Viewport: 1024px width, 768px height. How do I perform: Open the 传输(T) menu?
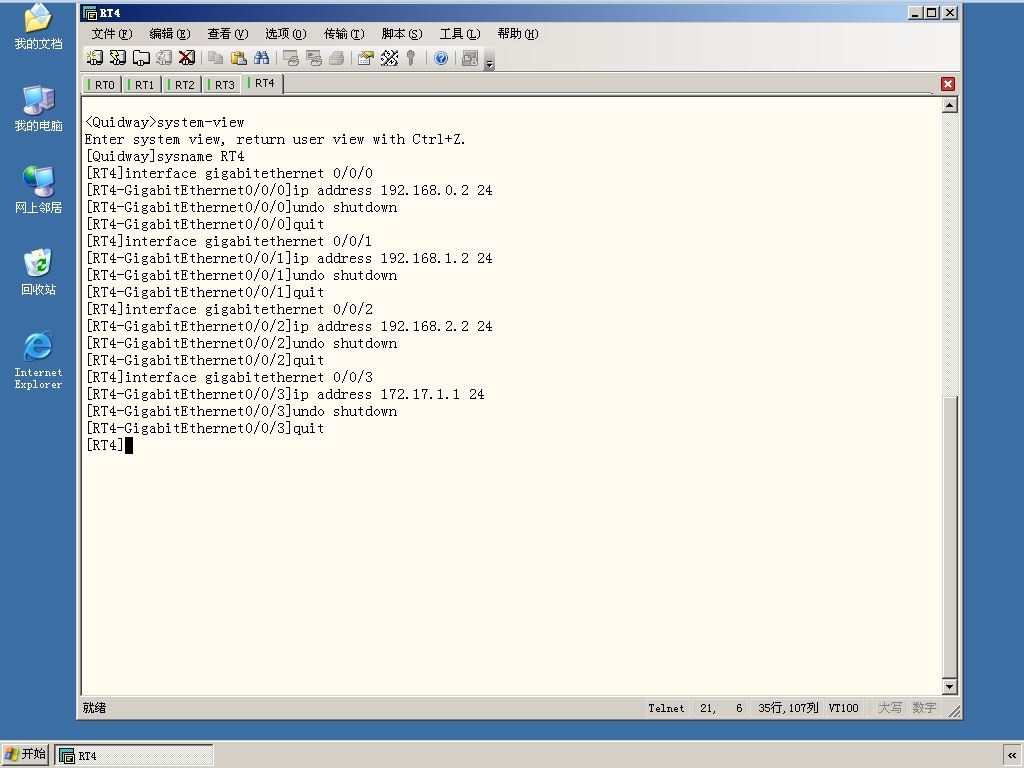[344, 34]
